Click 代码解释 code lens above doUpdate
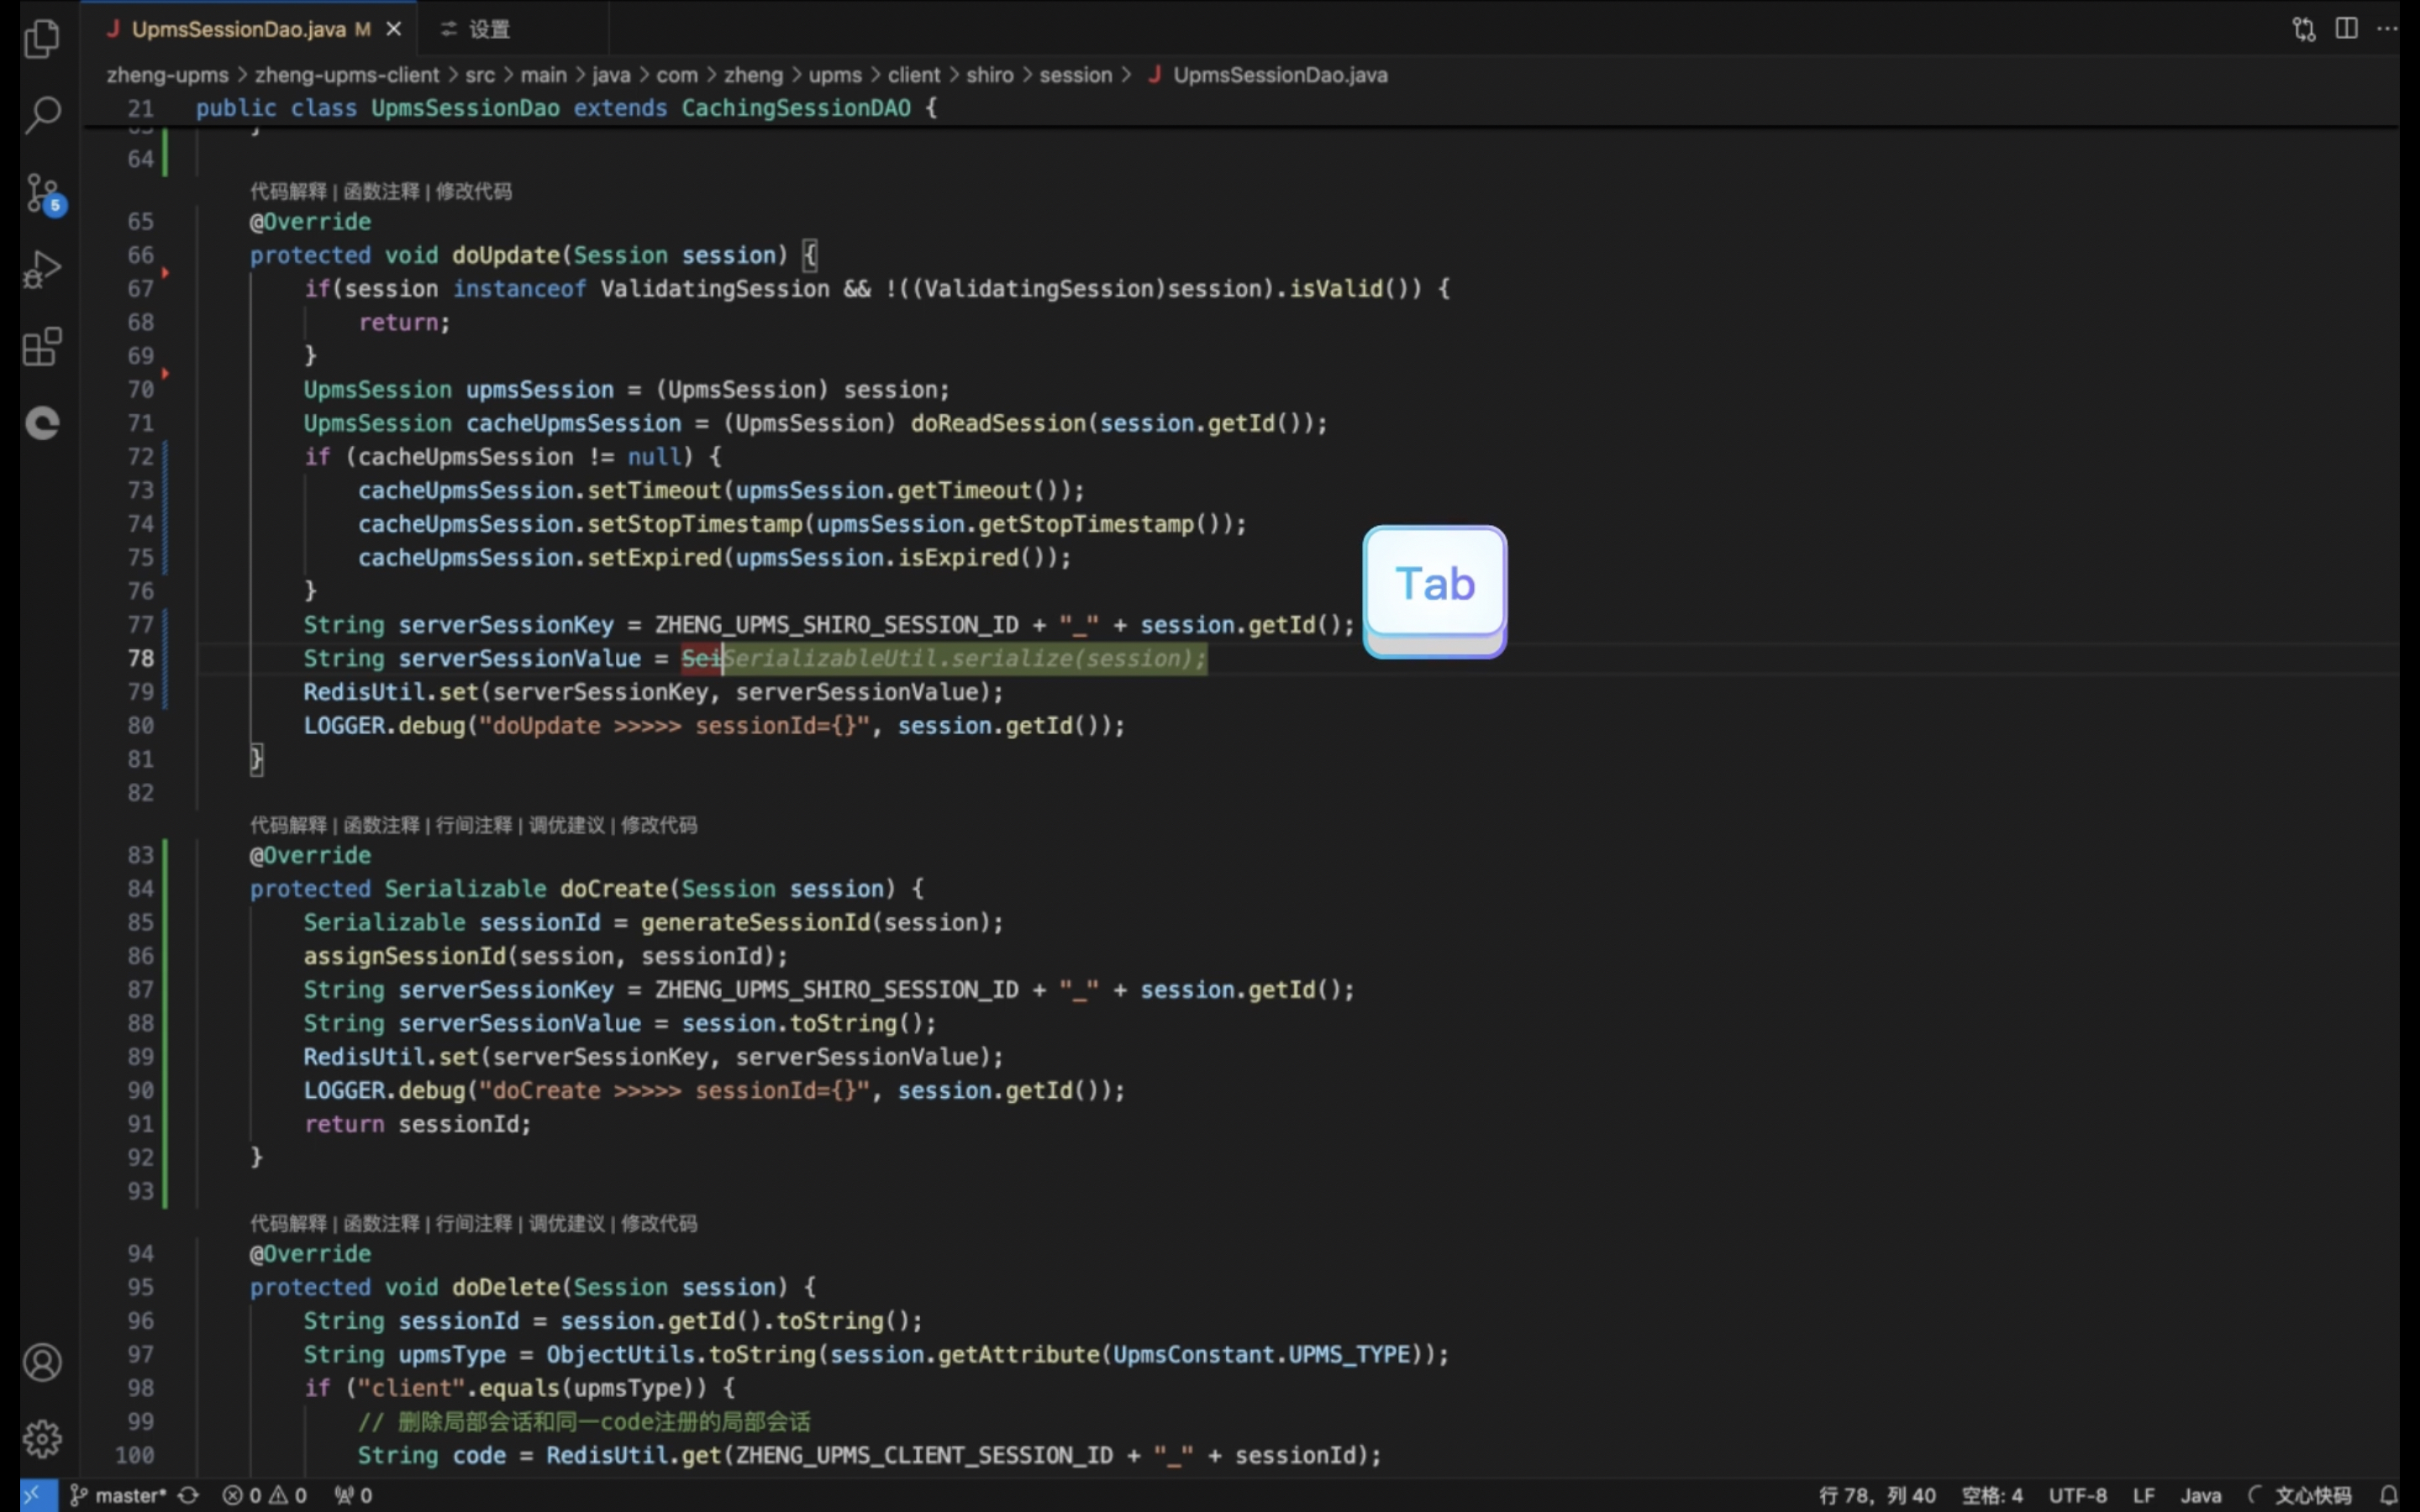This screenshot has width=2420, height=1512. point(288,191)
